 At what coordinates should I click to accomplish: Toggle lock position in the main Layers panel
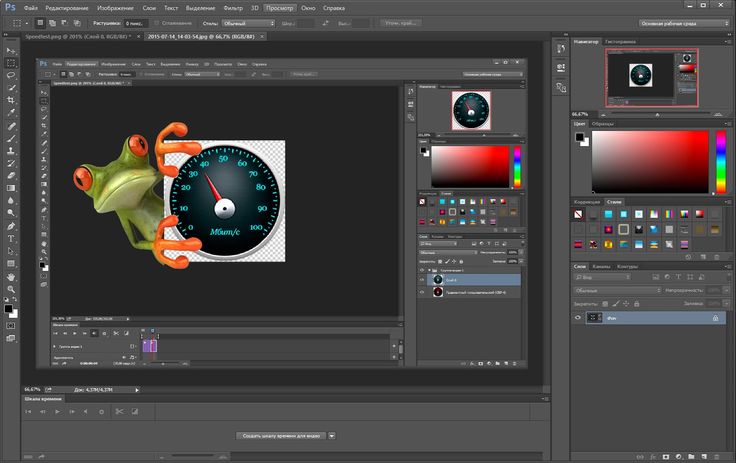(x=626, y=304)
